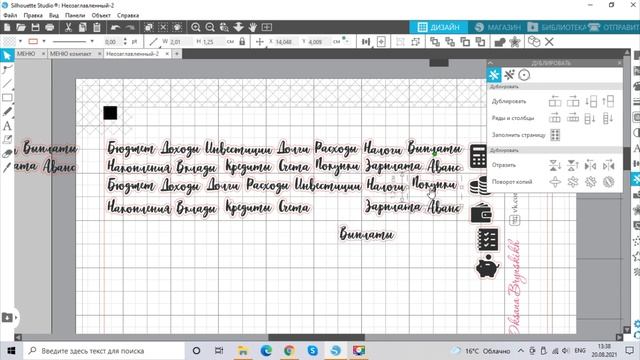The image size is (640, 360).
Task: Open a file with the folder icon
Action: tap(21, 27)
